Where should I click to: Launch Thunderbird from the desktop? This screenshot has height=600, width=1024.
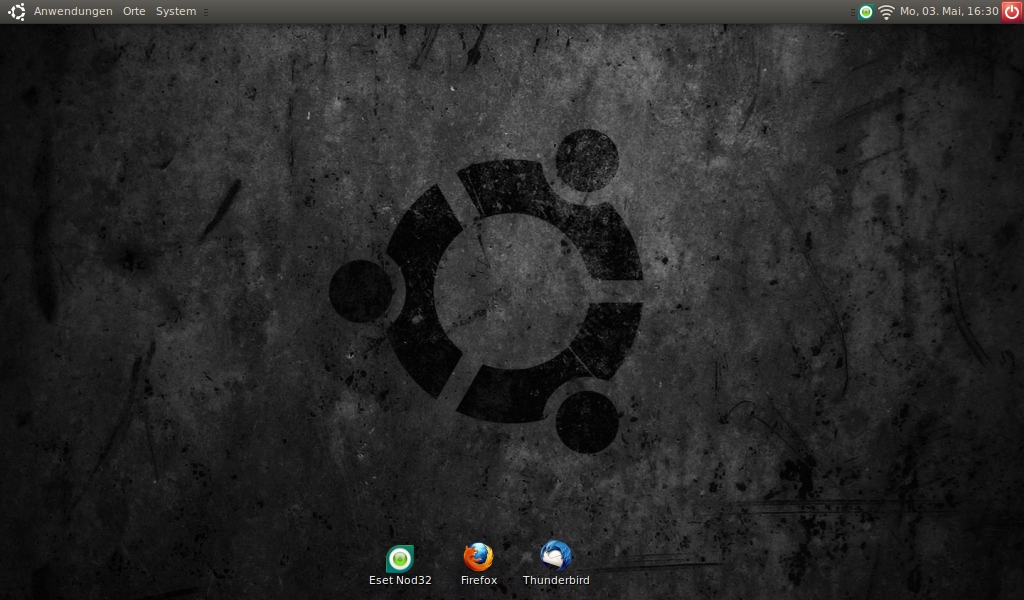tap(556, 556)
